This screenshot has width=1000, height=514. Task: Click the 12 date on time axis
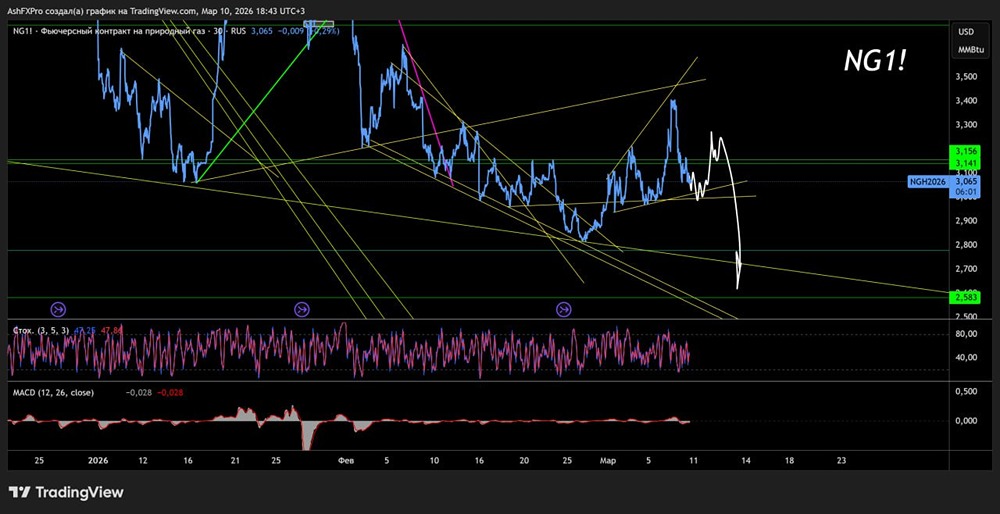coord(142,460)
